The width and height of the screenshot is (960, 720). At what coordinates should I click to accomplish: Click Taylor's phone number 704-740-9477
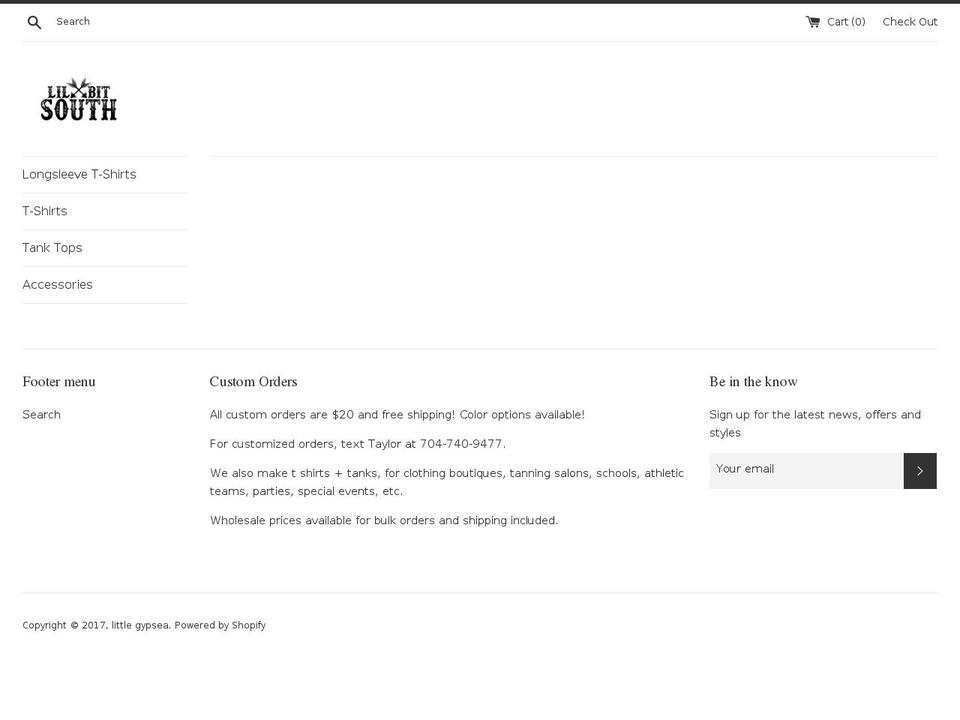click(x=461, y=443)
